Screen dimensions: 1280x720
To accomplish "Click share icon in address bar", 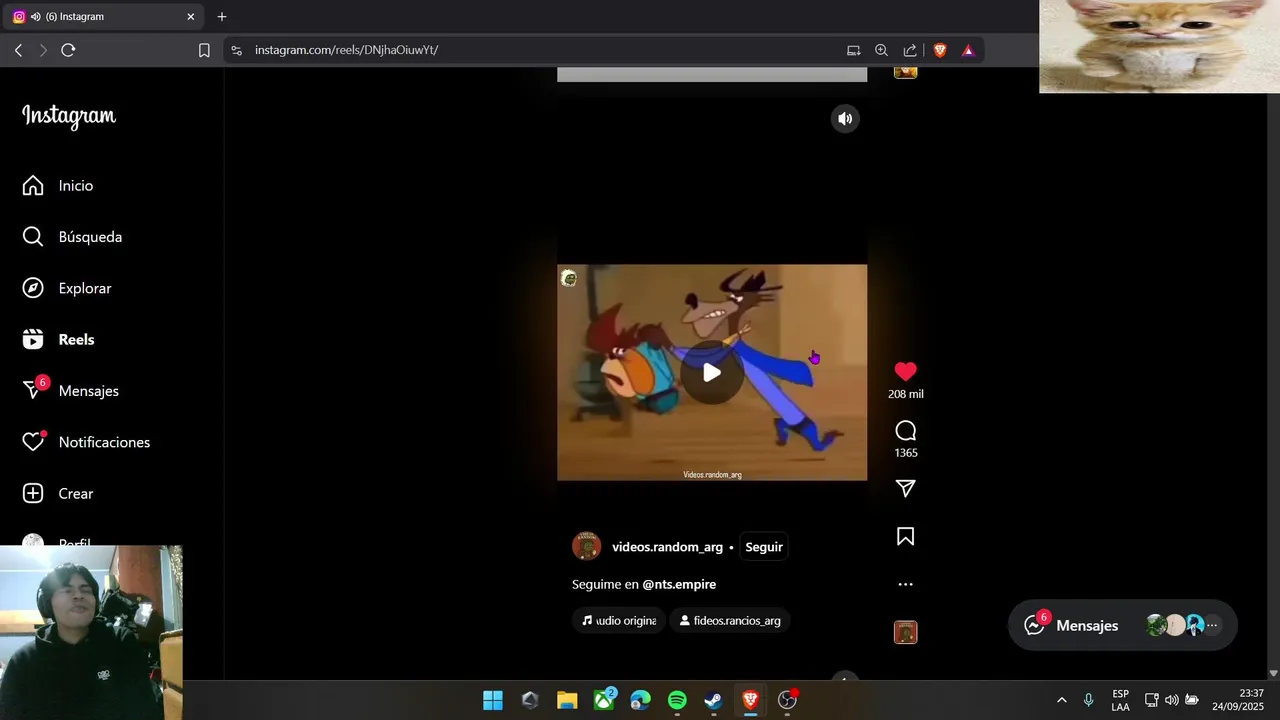I will tap(910, 50).
